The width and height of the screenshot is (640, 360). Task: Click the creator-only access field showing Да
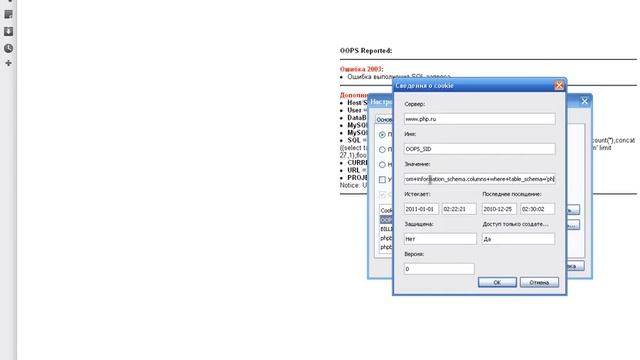tap(518, 239)
